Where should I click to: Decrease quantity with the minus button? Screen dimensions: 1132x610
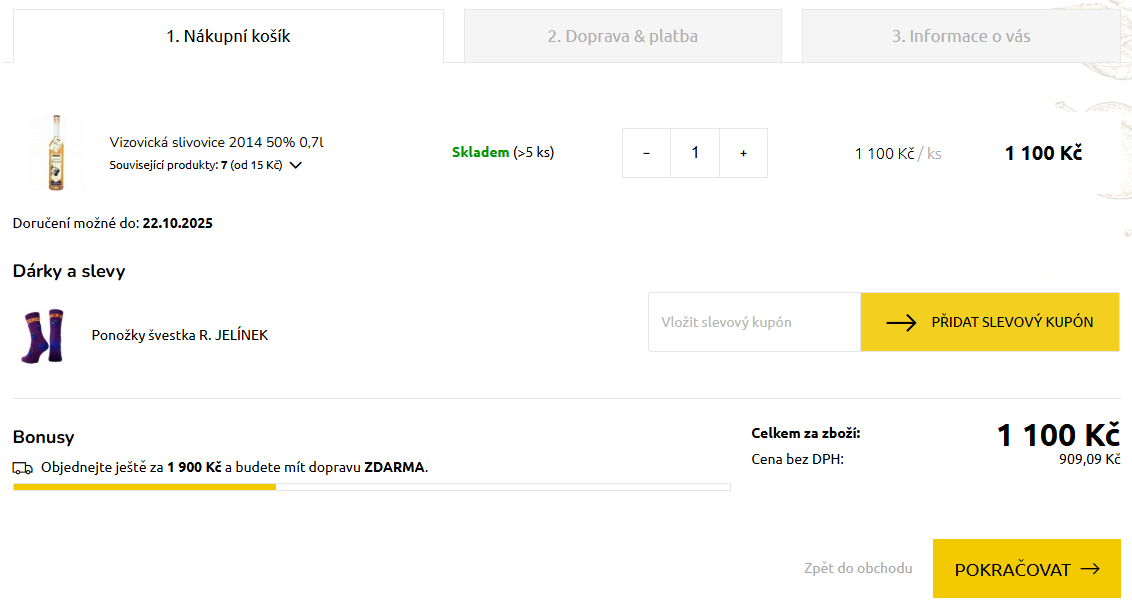[646, 153]
